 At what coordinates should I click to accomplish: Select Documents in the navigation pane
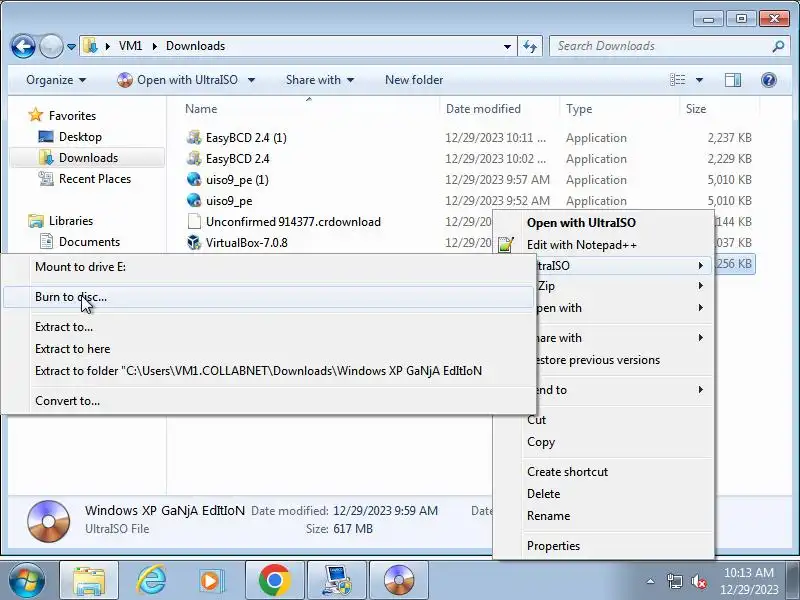pos(89,242)
